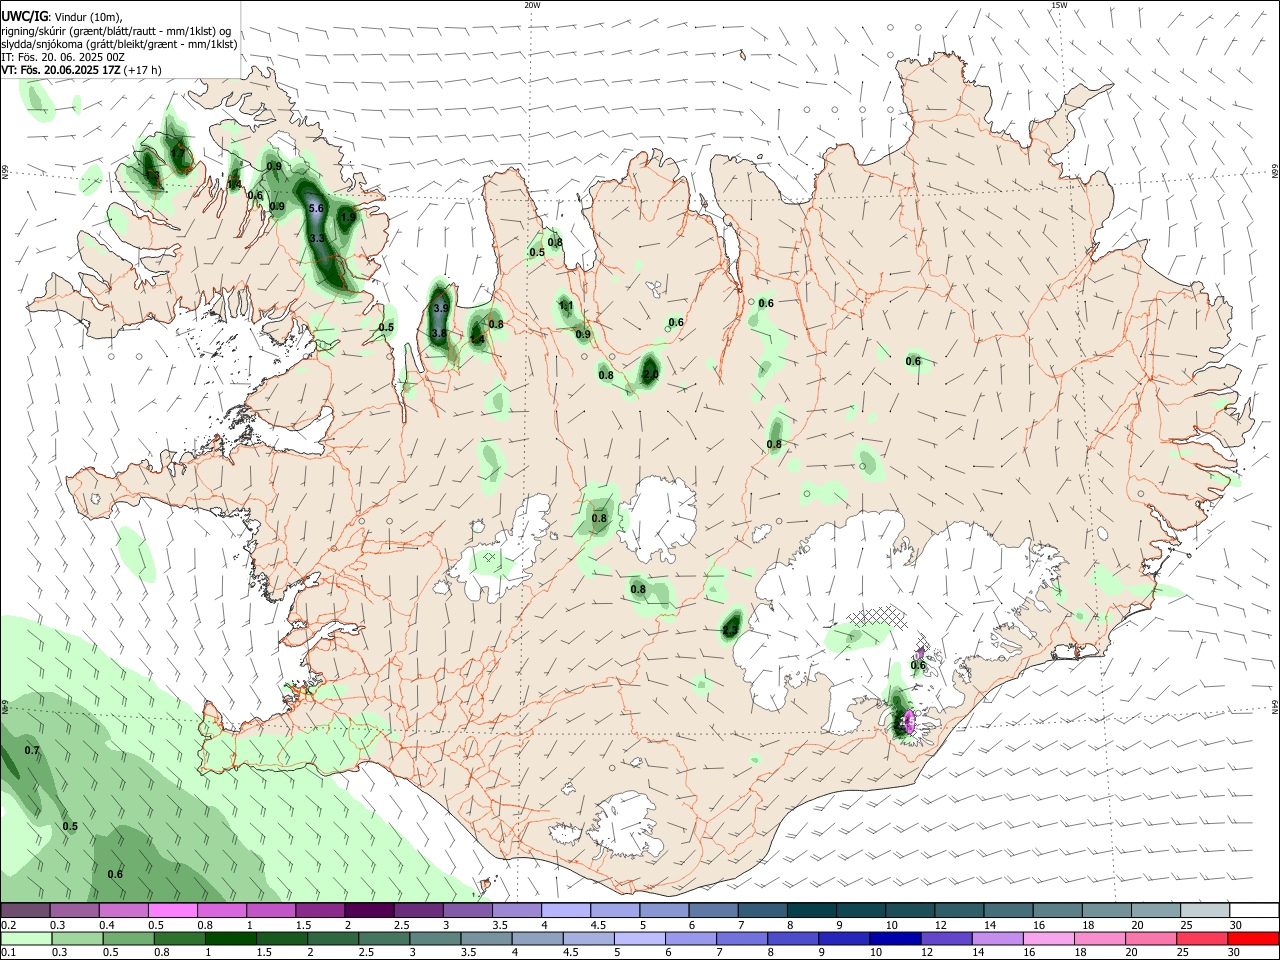Select the 0.4 label on the snow legend
1280x960 pixels.
(x=107, y=925)
